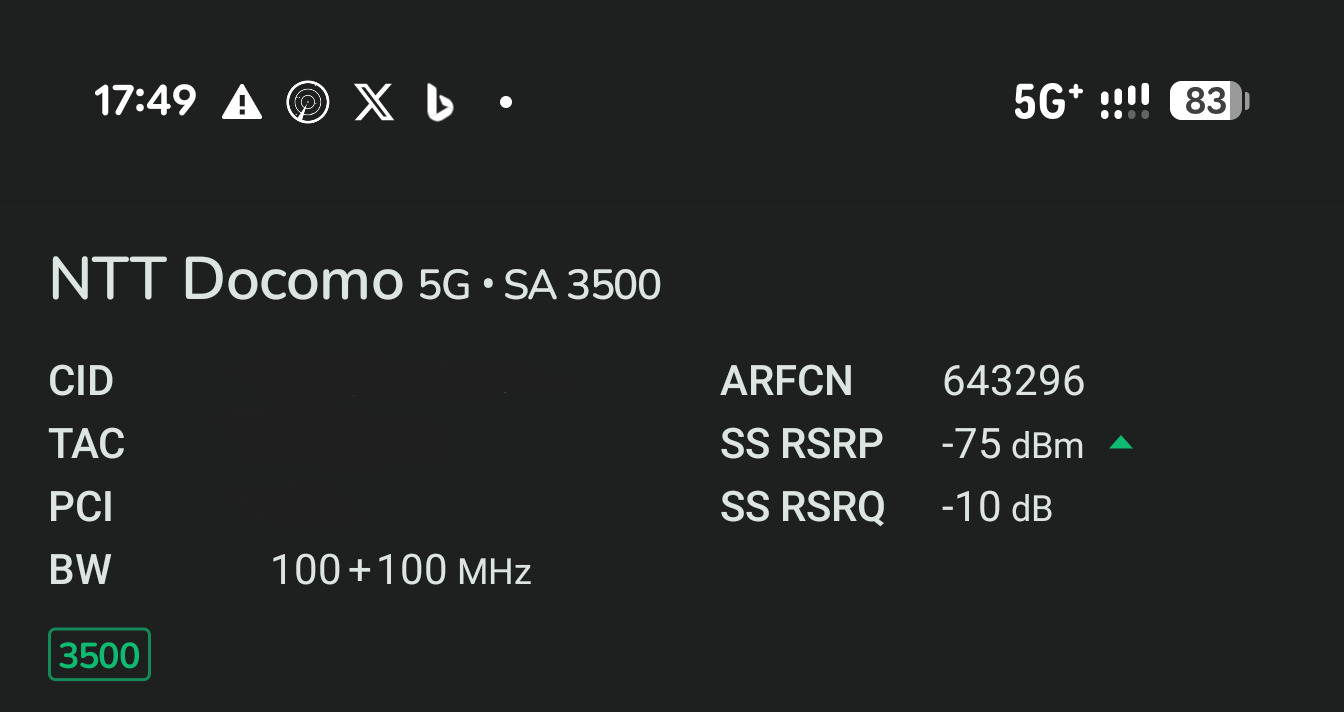Select the ARFCN value 643296

tap(1013, 381)
